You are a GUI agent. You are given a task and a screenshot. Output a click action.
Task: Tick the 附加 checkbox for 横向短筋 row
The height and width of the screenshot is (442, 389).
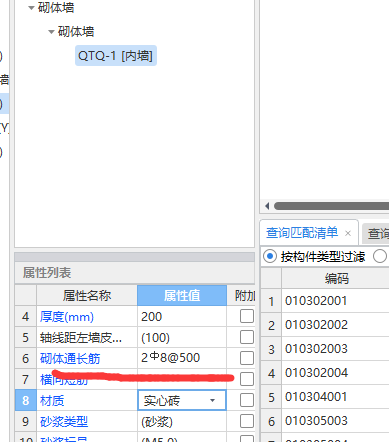247,379
